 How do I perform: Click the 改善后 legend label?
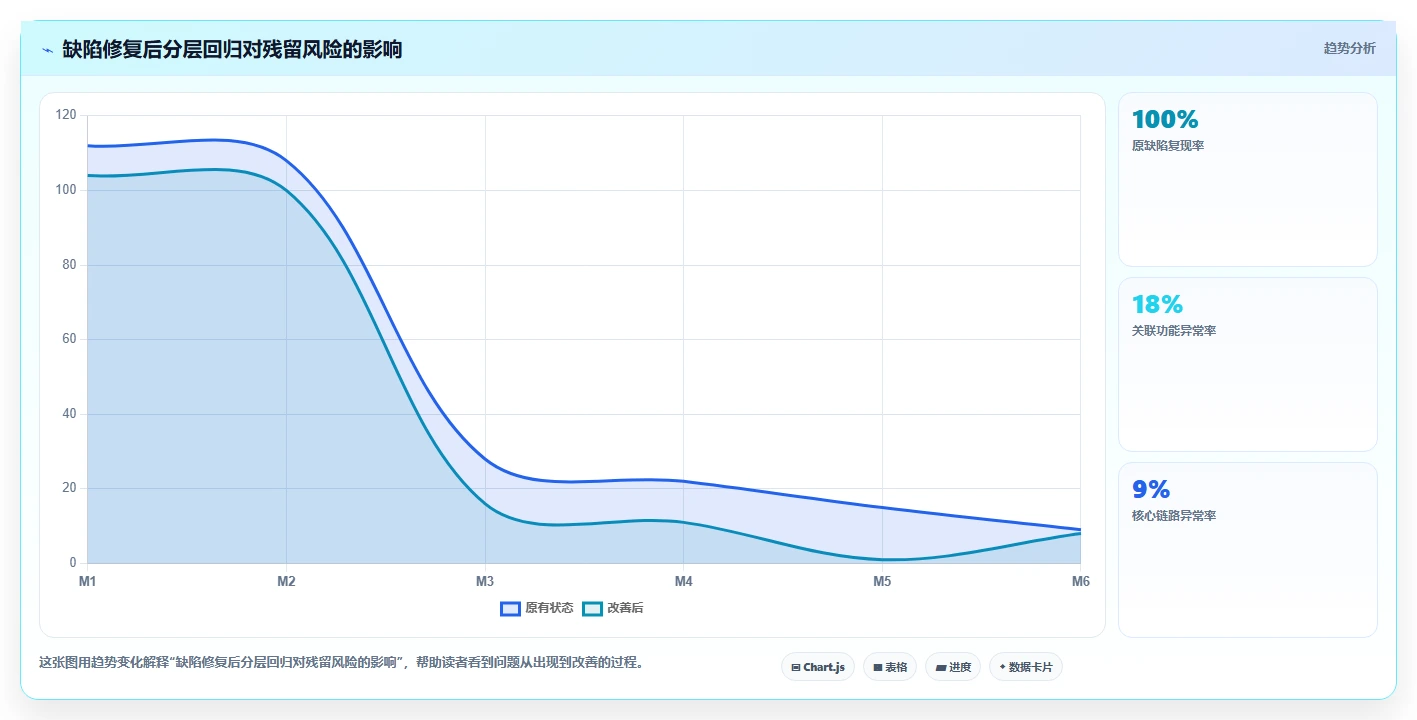[625, 608]
